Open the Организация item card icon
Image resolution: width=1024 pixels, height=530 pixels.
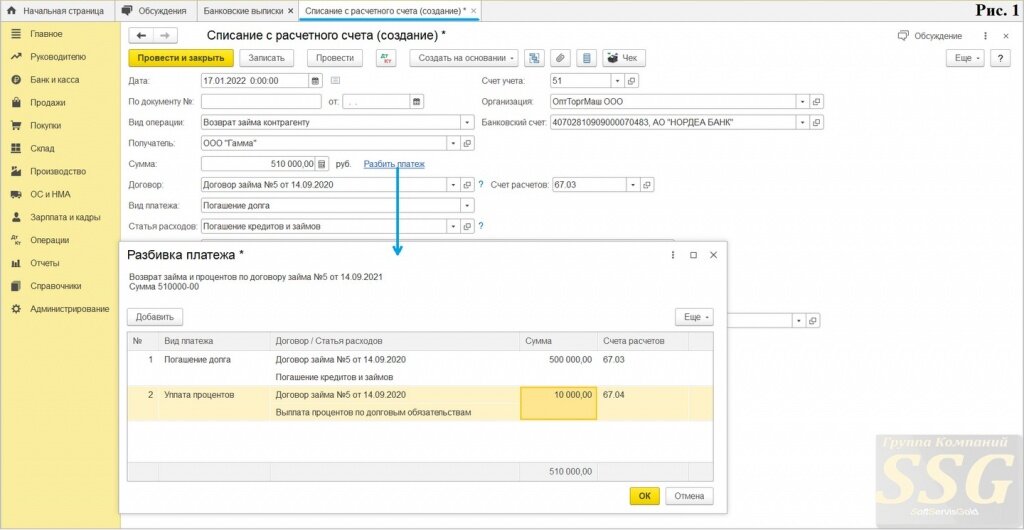point(817,102)
